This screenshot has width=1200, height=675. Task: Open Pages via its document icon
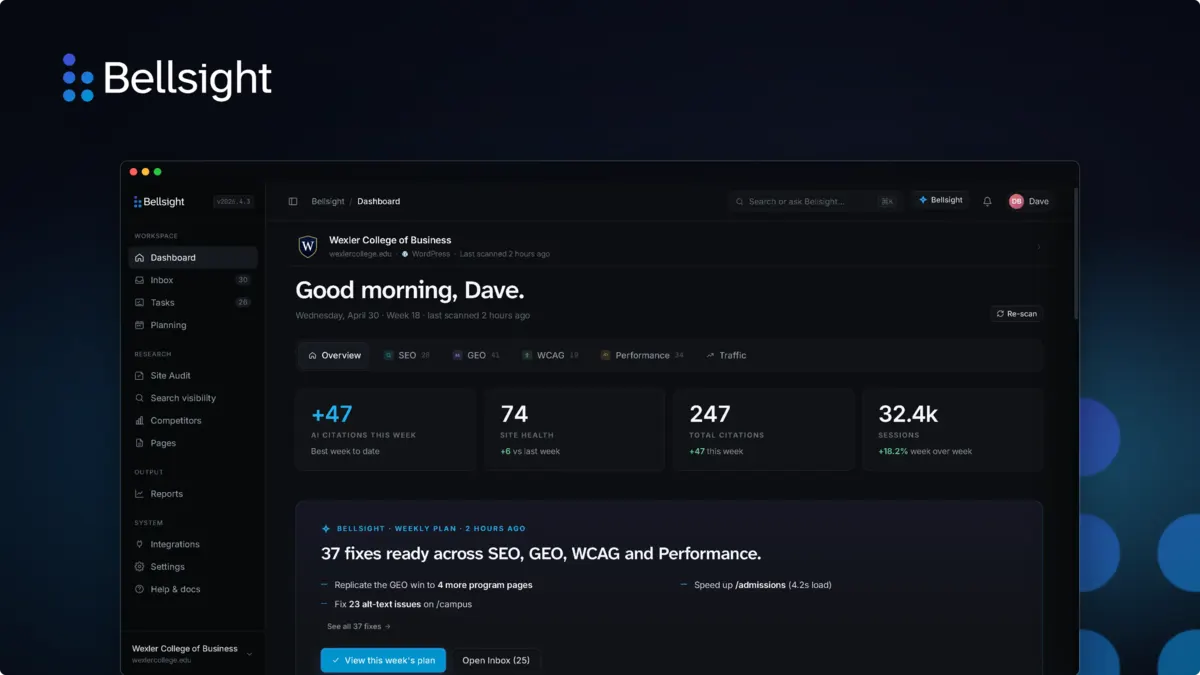[139, 443]
